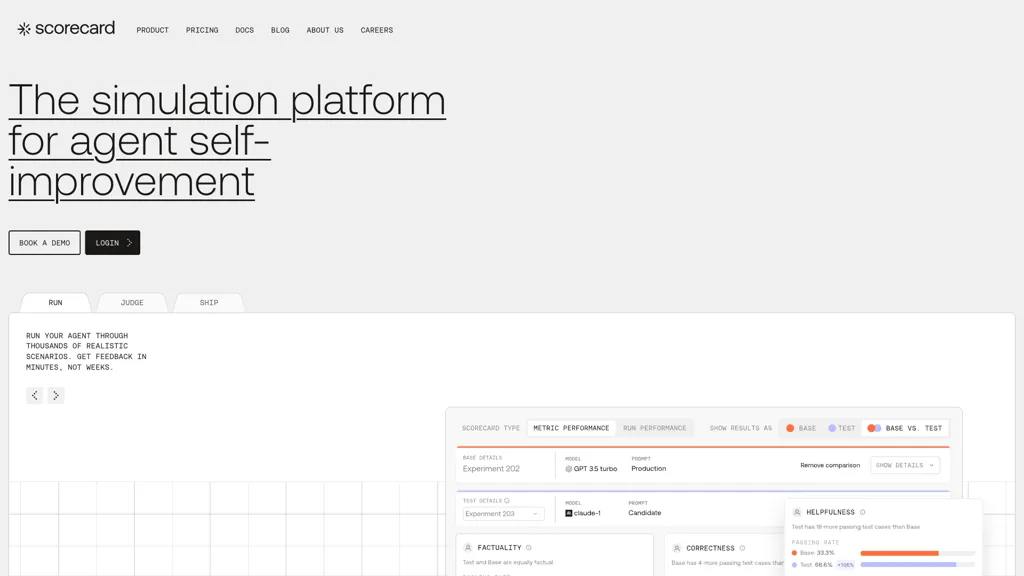Switch to the Judge tab
Image resolution: width=1024 pixels, height=576 pixels.
pos(132,303)
